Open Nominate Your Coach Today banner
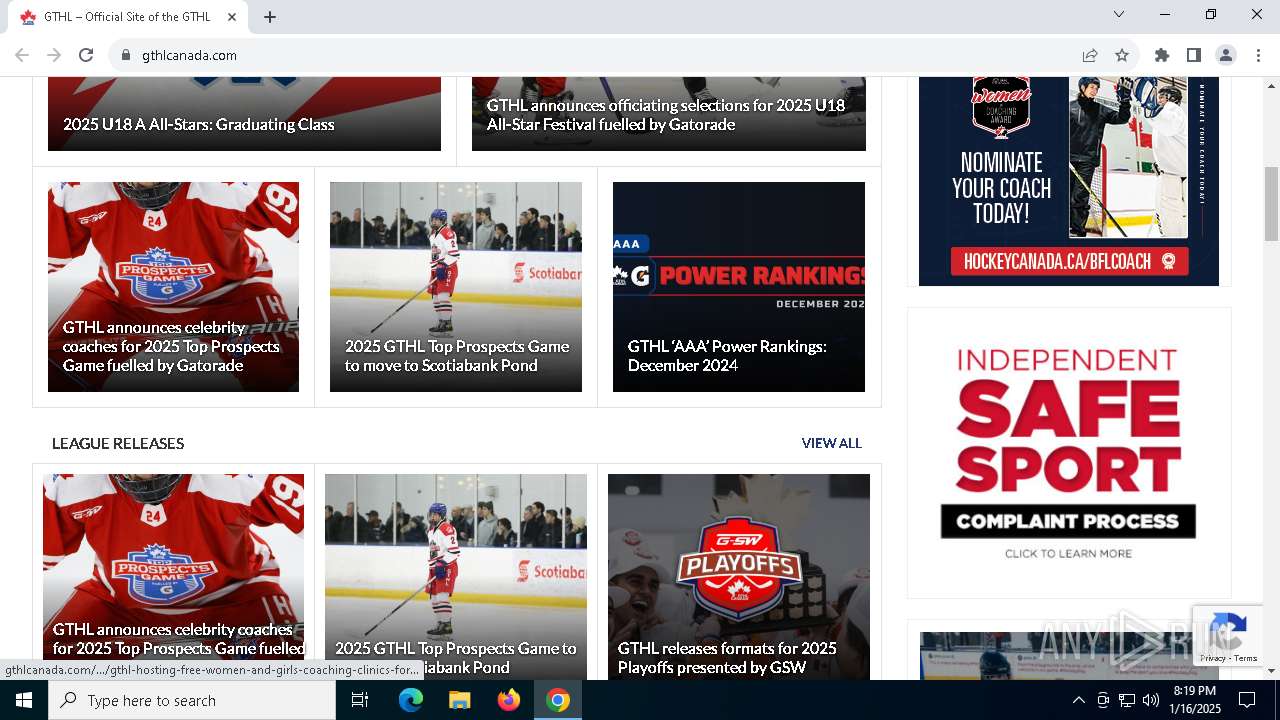1280x720 pixels. point(1069,181)
